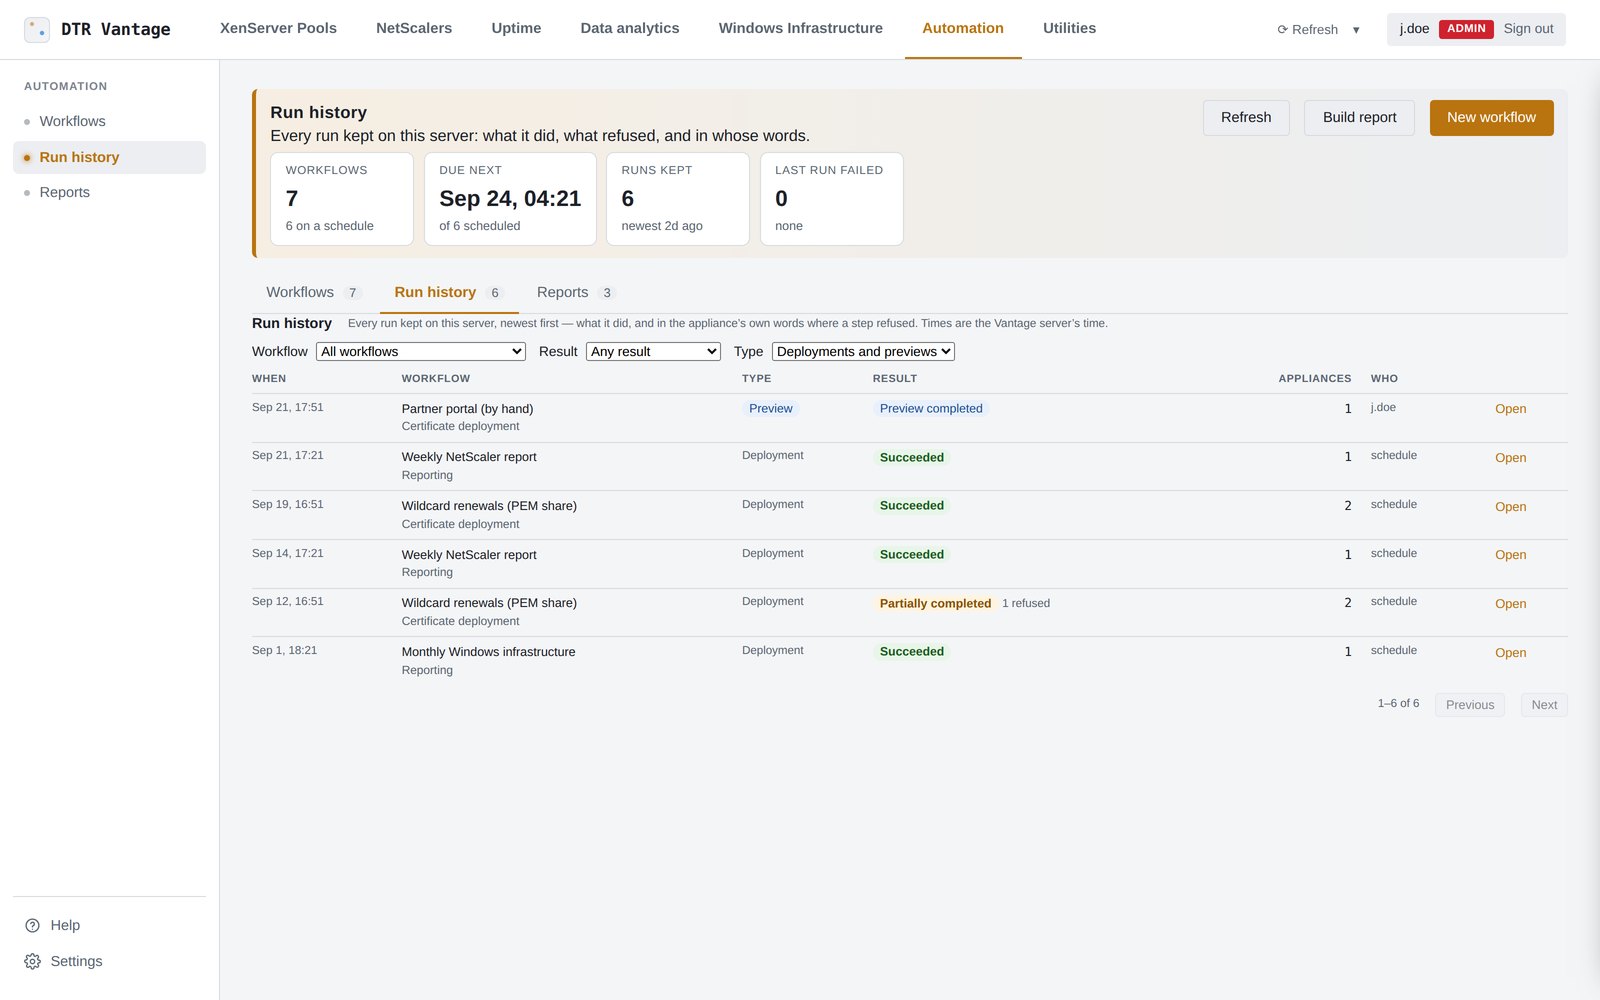Click the APPLIANCES column header
Screen dimensions: 1600x1000
[x=1314, y=379]
